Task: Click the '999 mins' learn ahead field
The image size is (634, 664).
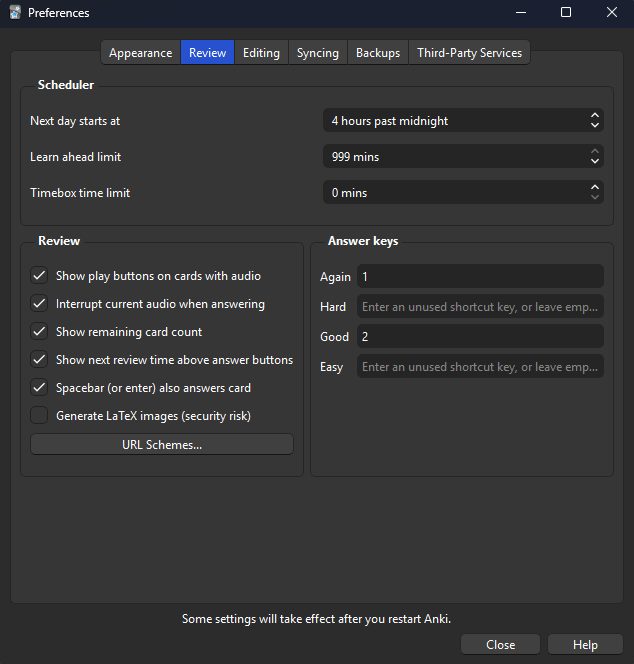Action: pyautogui.click(x=463, y=157)
